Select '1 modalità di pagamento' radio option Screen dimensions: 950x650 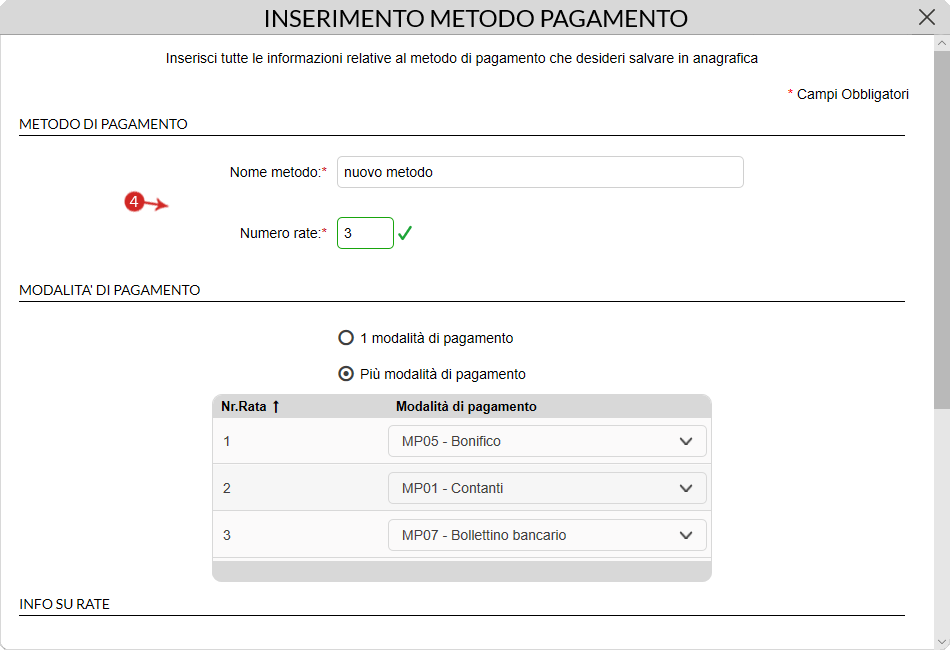(346, 337)
